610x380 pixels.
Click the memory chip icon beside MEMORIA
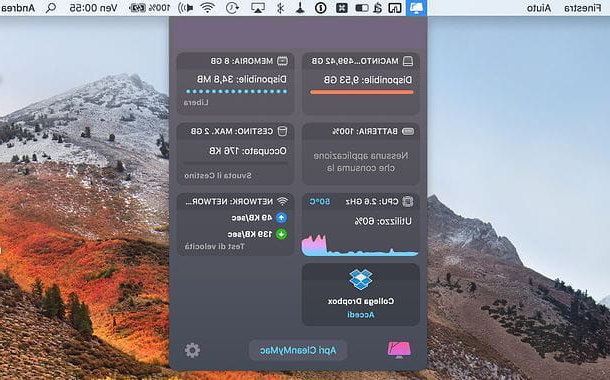(282, 61)
